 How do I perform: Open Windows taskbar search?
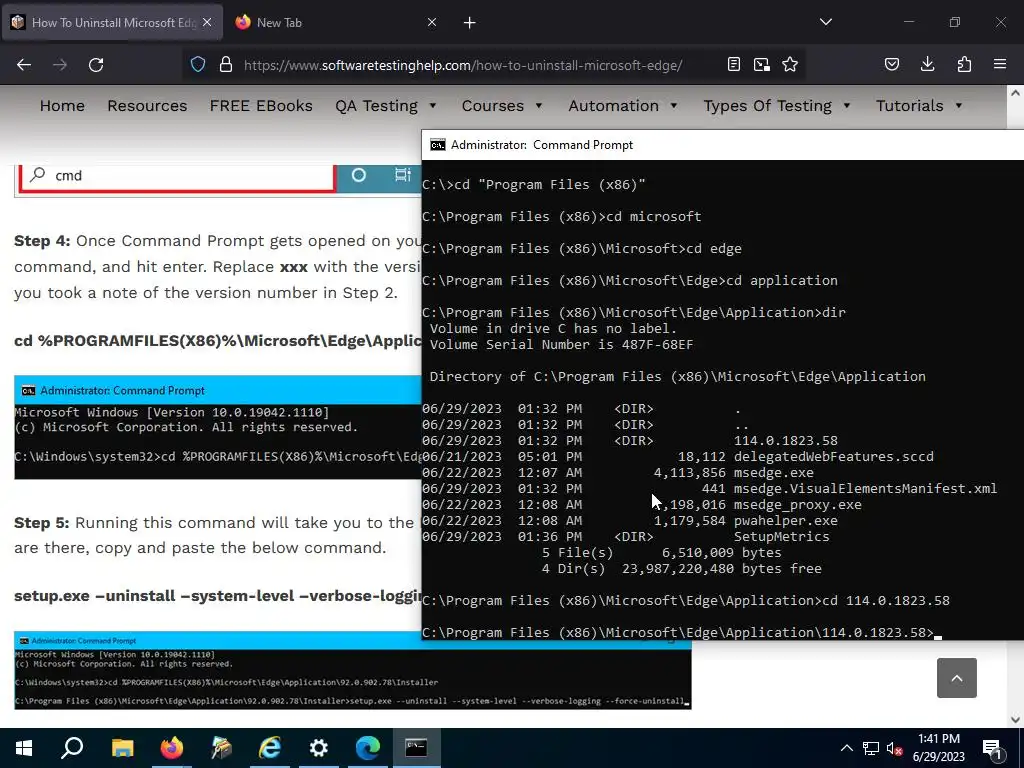tap(72, 748)
